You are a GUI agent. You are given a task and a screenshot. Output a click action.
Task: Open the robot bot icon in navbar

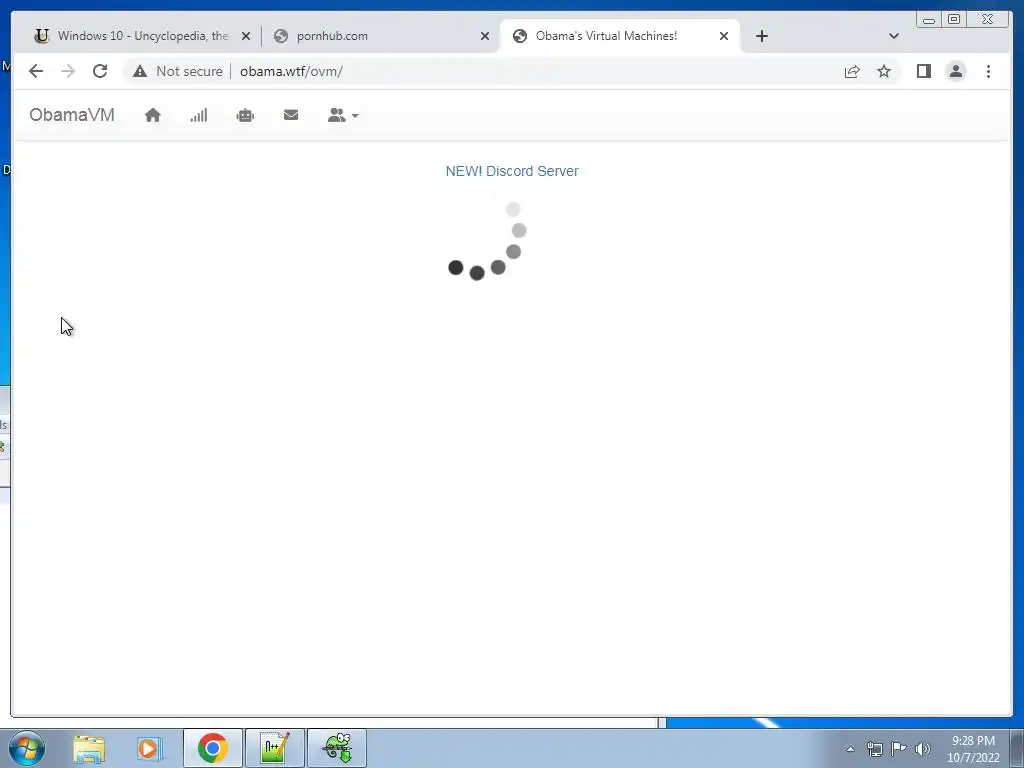245,116
